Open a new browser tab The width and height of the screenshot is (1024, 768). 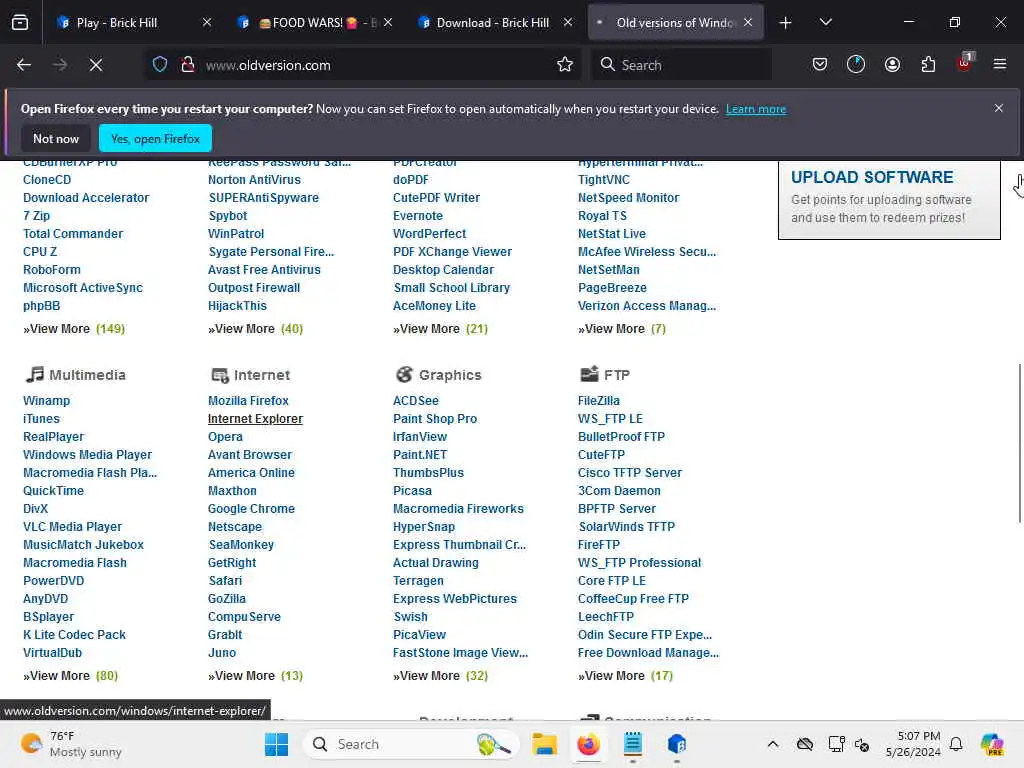click(x=785, y=23)
